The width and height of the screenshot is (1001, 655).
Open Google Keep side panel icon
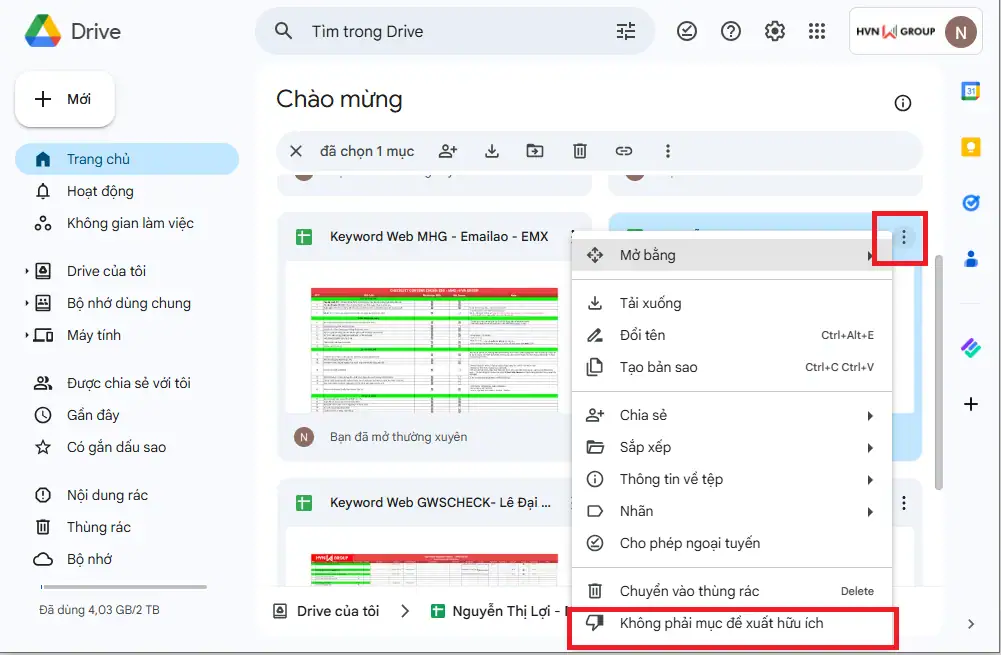970,147
